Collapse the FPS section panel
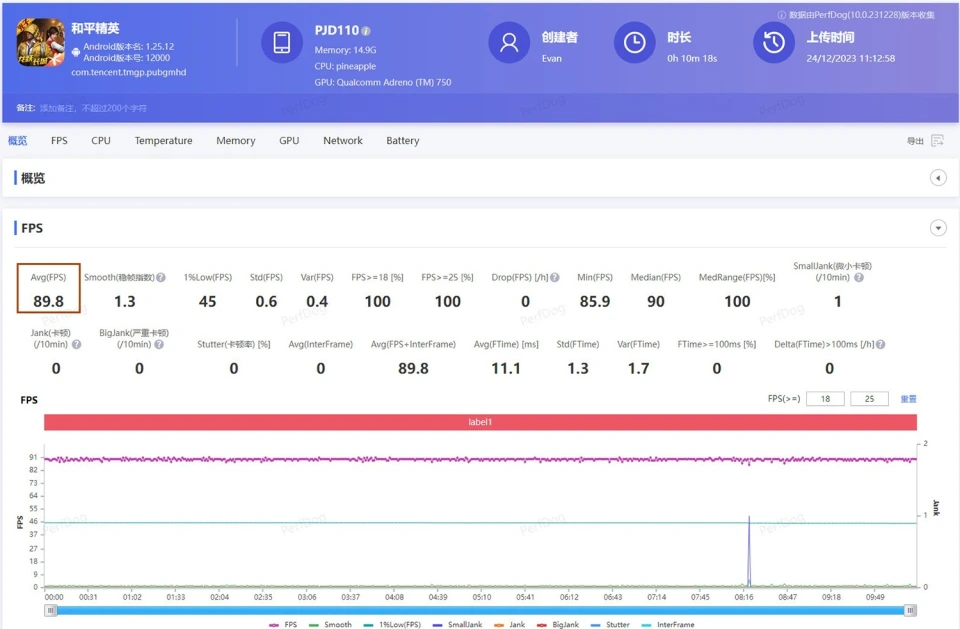Screen dimensions: 960x629 coord(938,228)
